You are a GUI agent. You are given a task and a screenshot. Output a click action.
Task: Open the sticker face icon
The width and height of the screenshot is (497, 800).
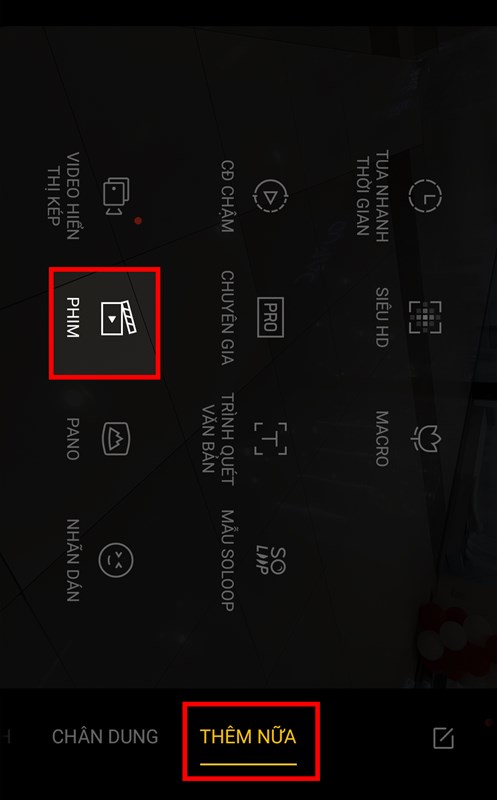click(x=116, y=560)
